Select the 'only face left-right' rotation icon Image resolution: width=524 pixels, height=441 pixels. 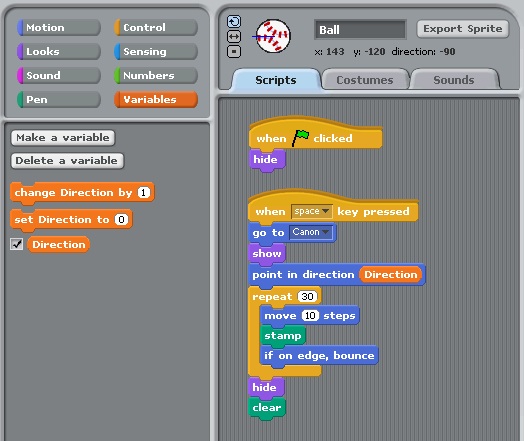coord(234,36)
